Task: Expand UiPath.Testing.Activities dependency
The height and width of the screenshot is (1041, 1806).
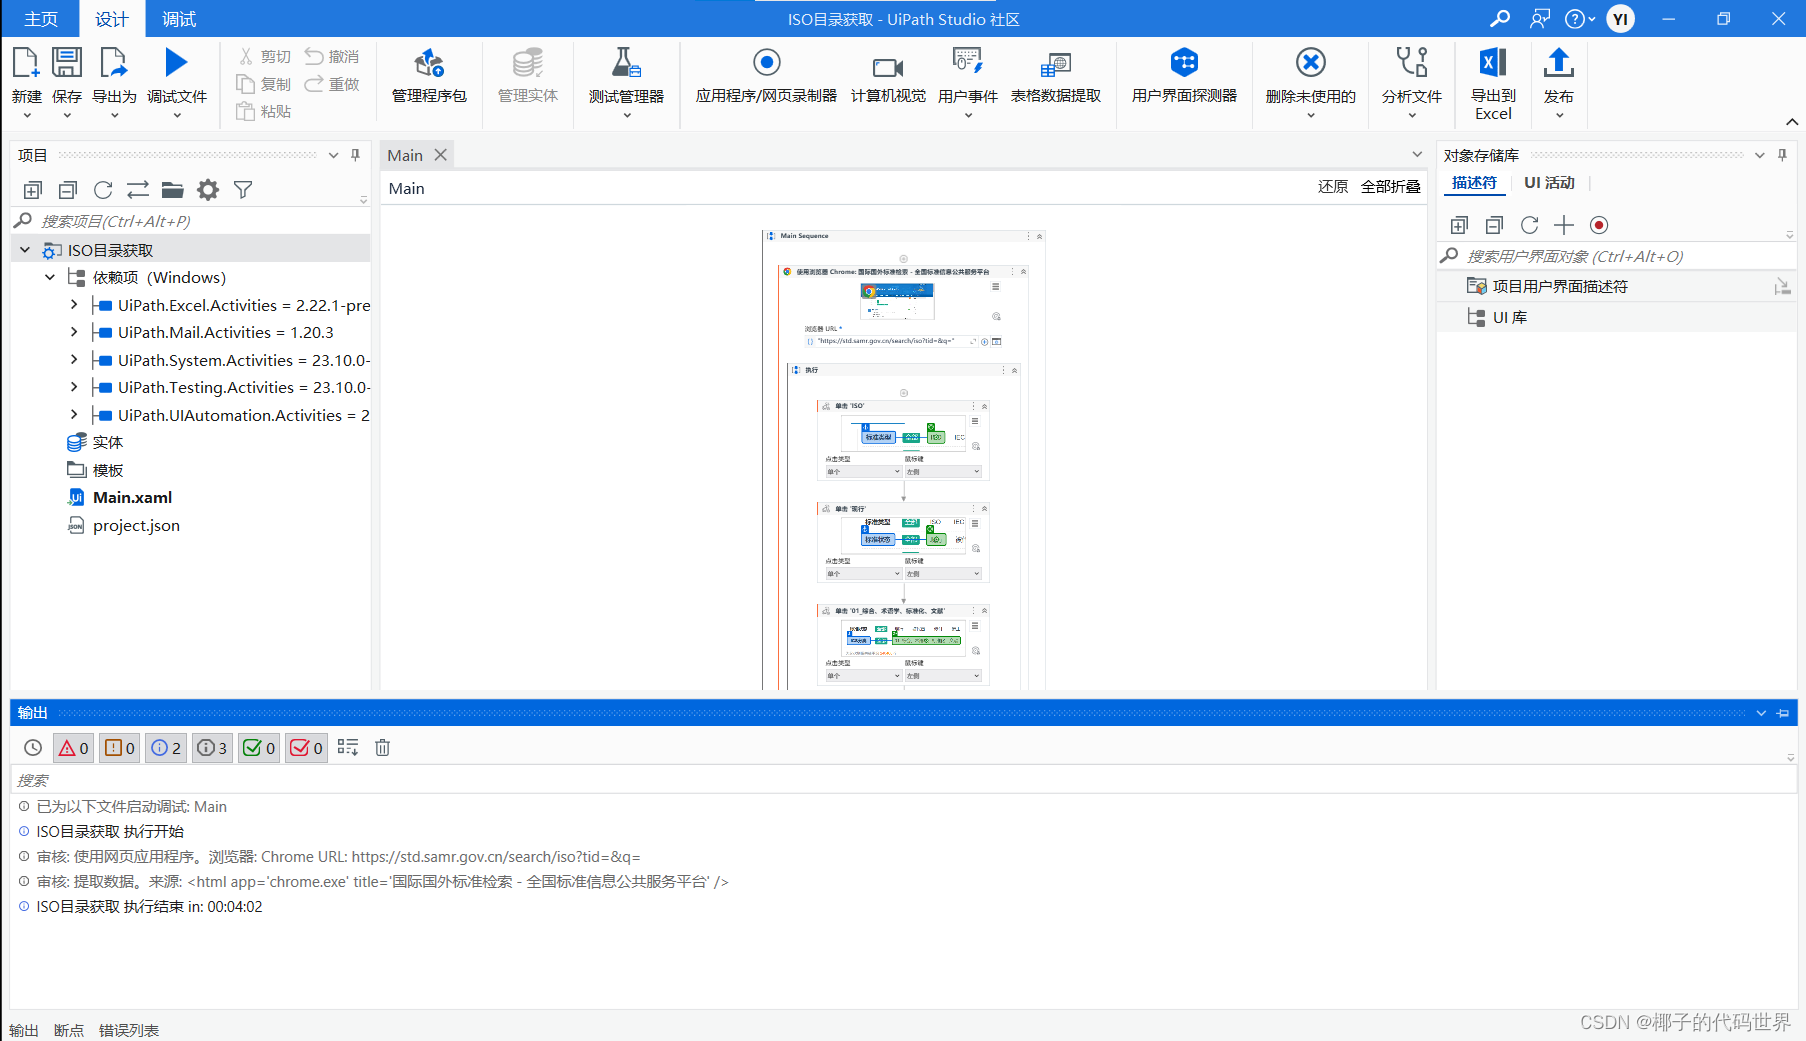Action: pyautogui.click(x=74, y=387)
